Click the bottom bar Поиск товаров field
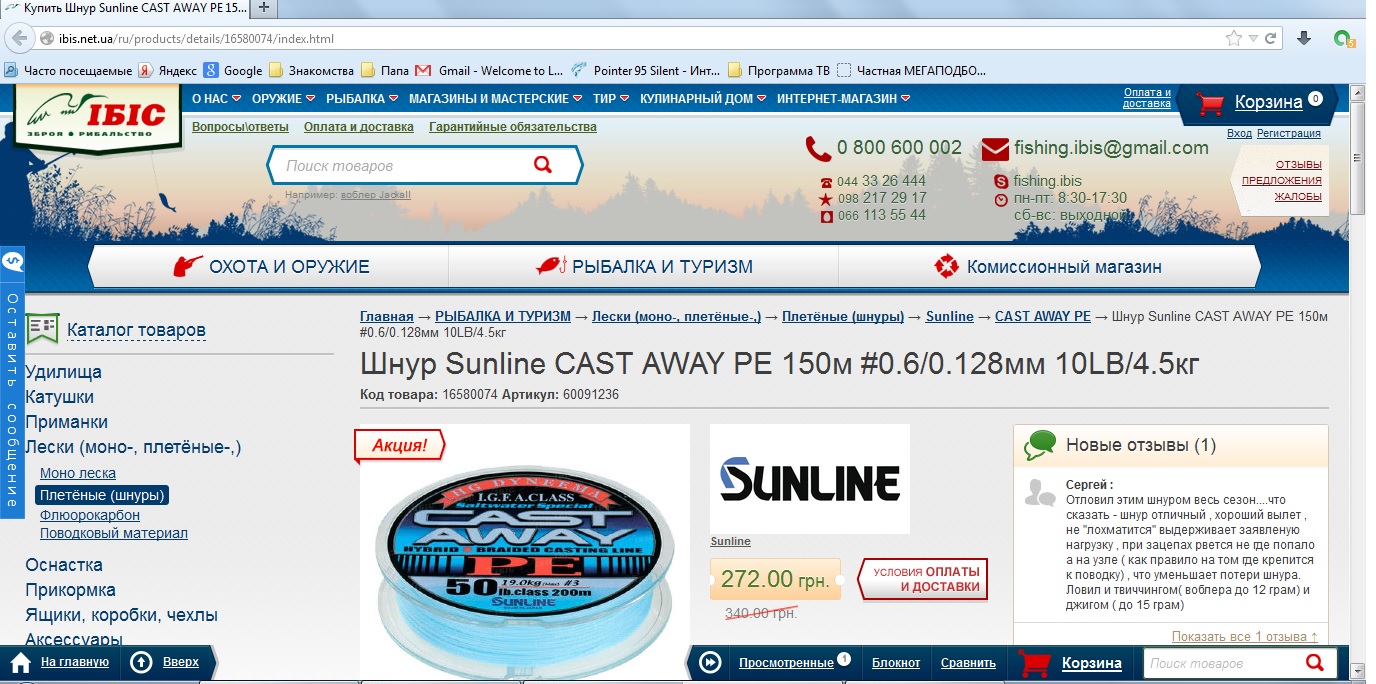 pos(1224,662)
